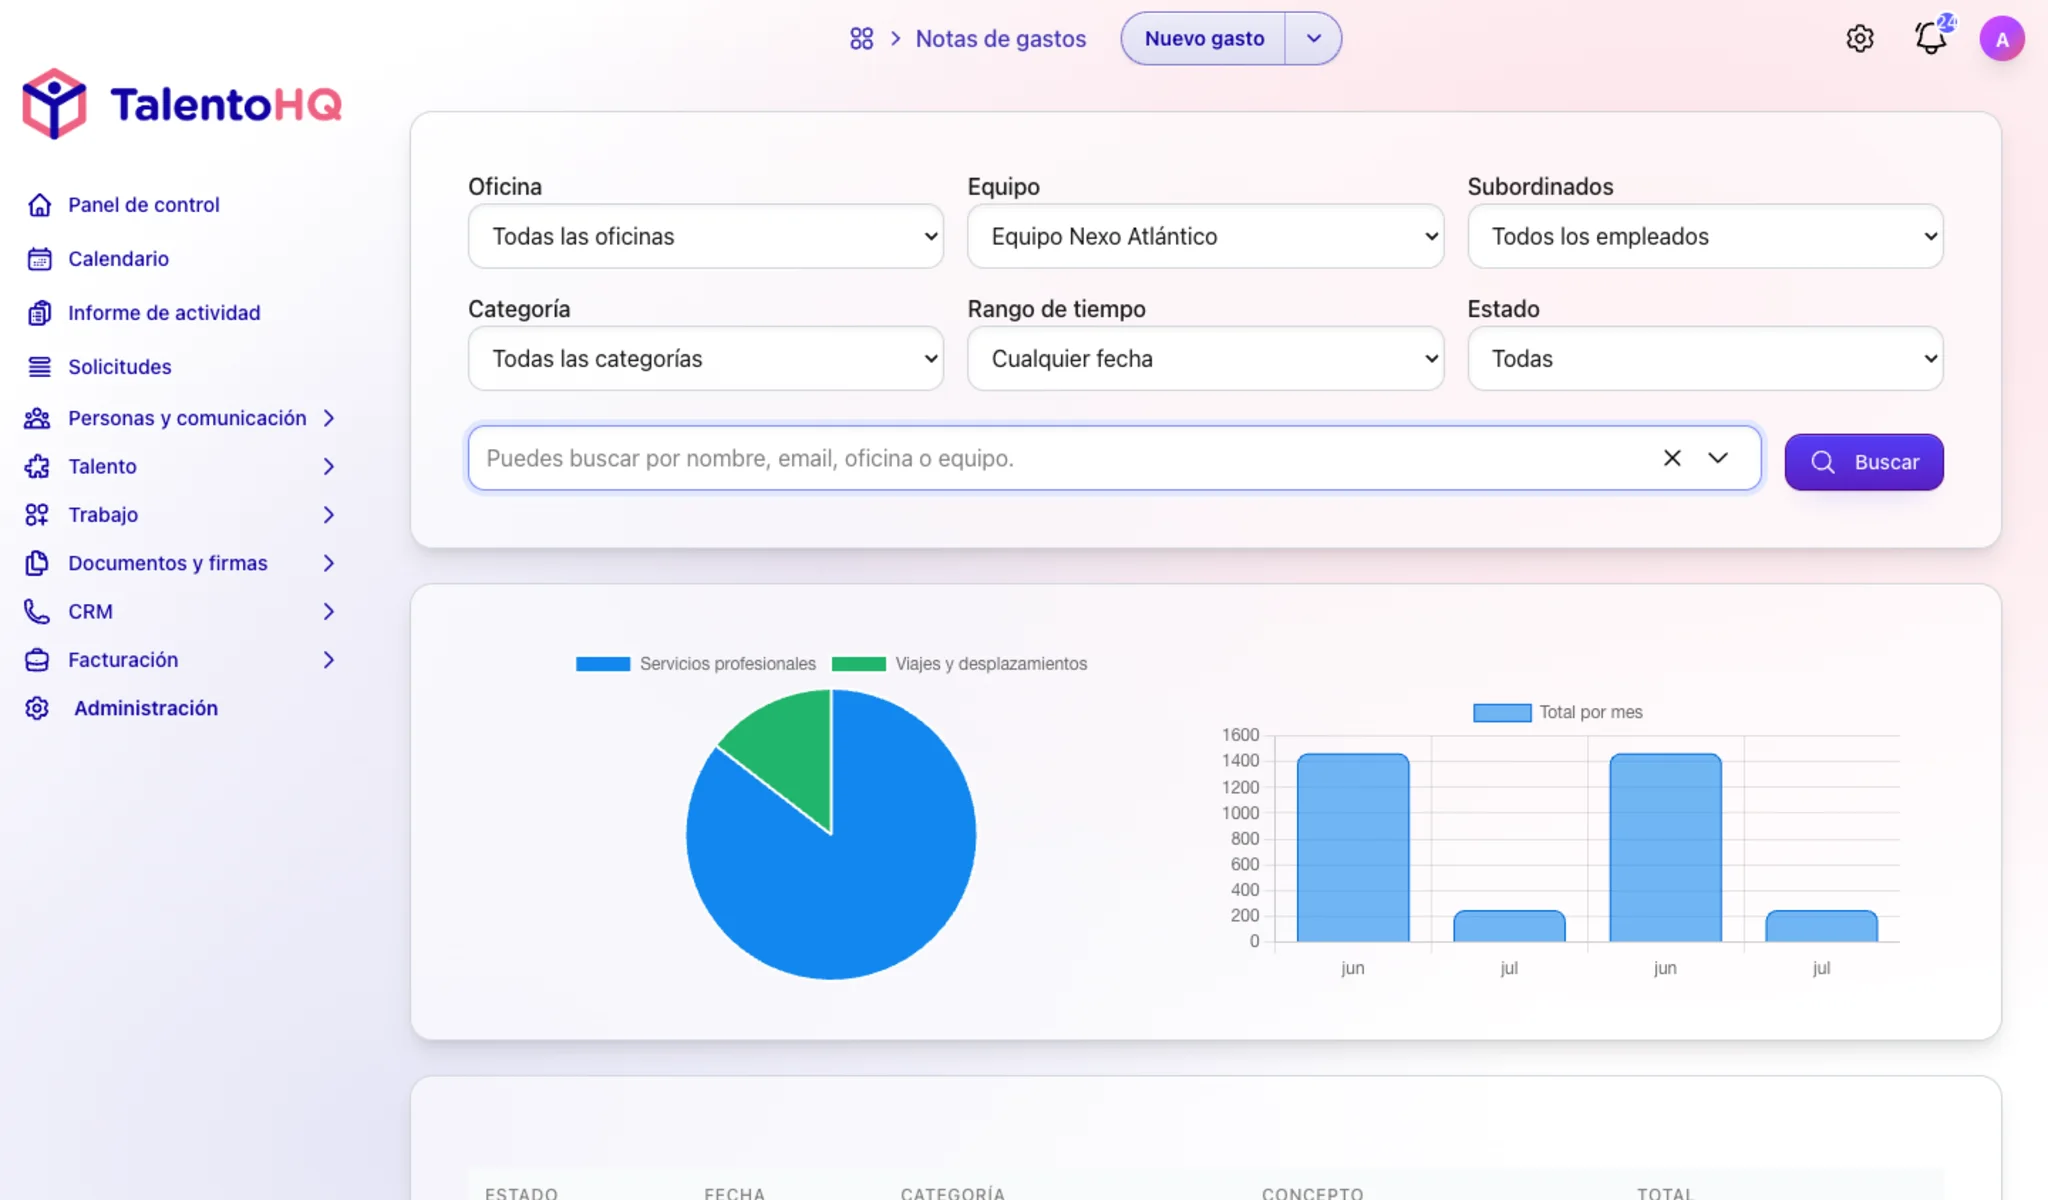Expand the Trabajo submenu chevron
The image size is (2048, 1200).
coord(328,515)
